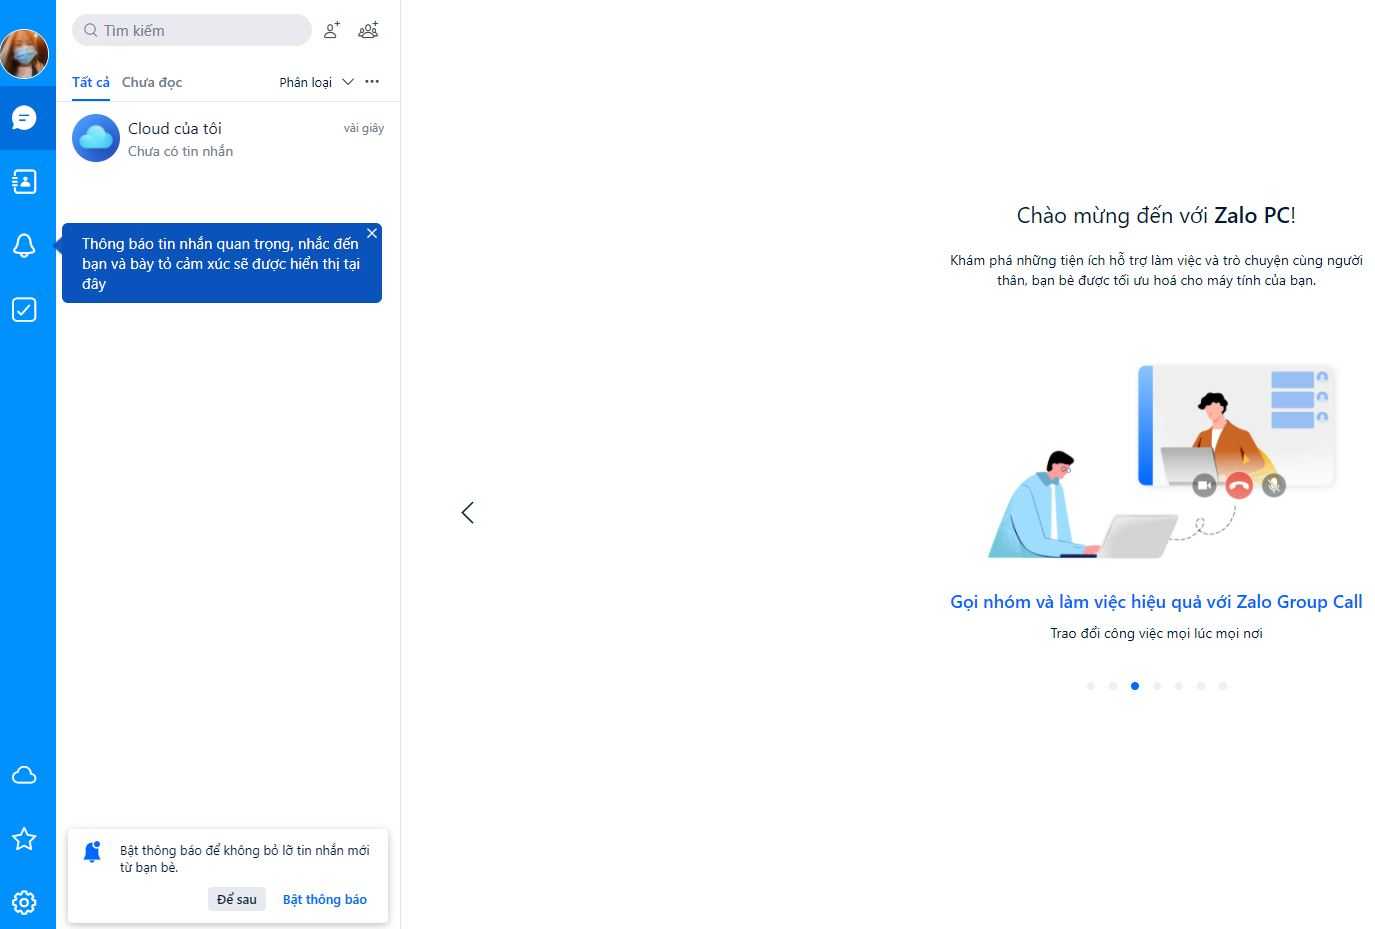Click the Zalo Group Call heading
The height and width of the screenshot is (929, 1375).
[1156, 602]
